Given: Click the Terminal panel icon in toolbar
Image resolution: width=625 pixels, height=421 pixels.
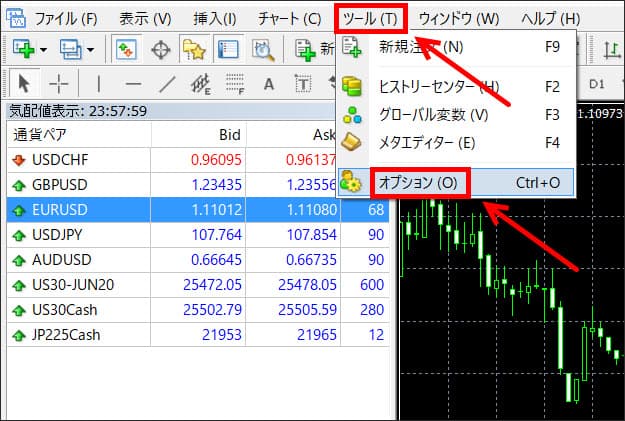Looking at the screenshot, I should point(227,48).
